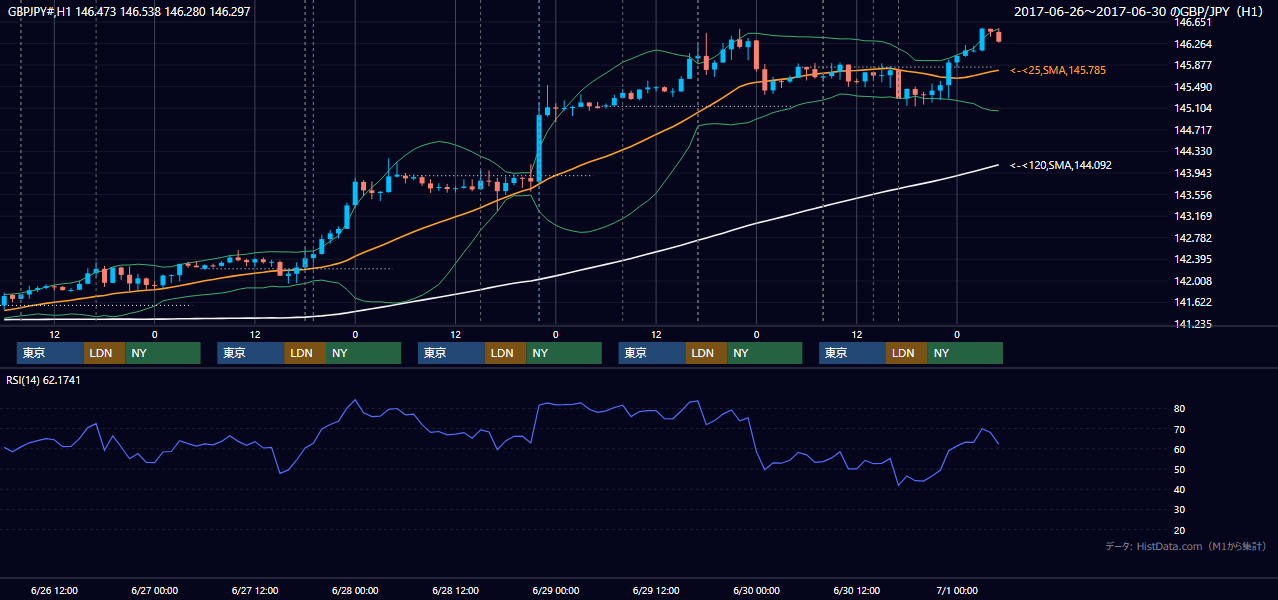Click the 6/29 00:00 date label
Image resolution: width=1278 pixels, height=600 pixels.
[x=556, y=590]
